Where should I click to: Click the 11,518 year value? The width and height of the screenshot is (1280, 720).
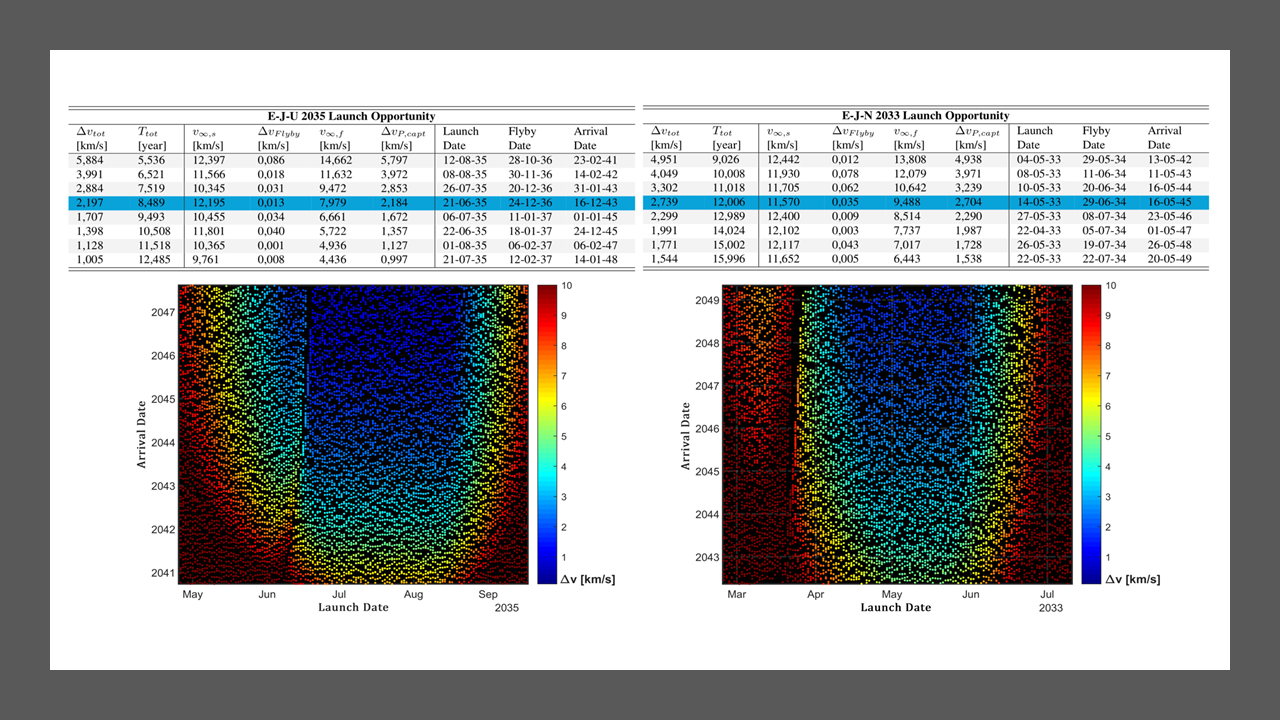[155, 246]
